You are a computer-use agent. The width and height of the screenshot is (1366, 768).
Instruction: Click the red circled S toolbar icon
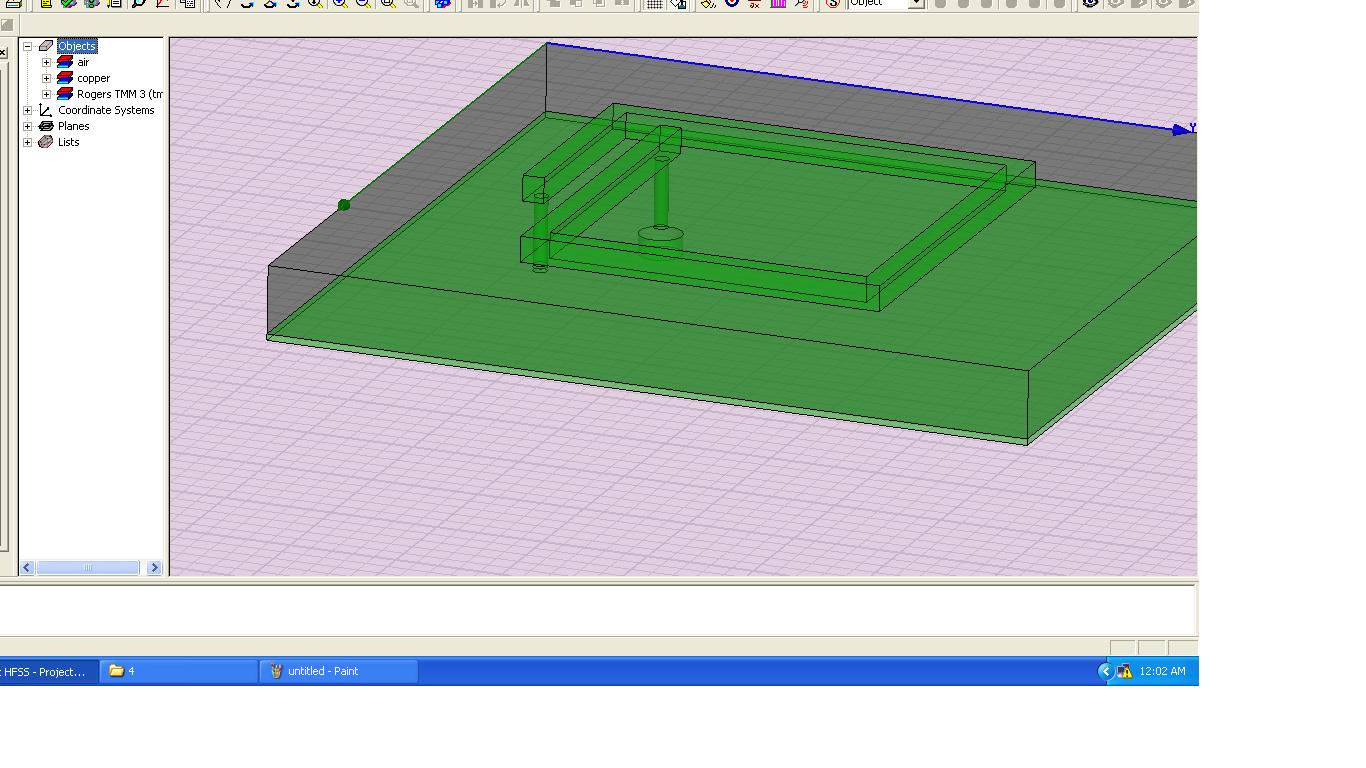832,4
